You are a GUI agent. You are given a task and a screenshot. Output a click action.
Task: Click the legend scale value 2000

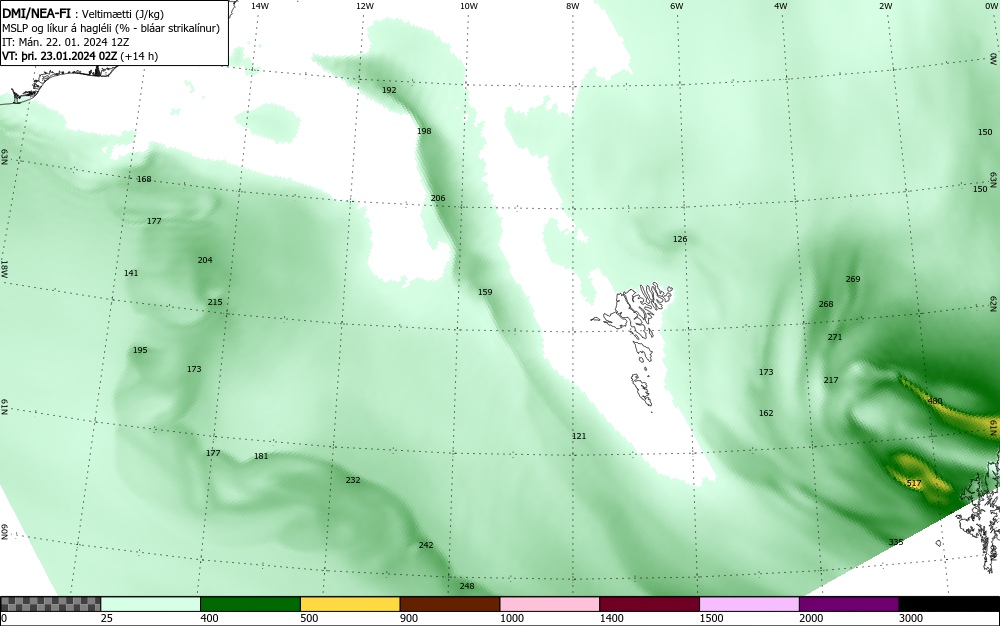(811, 618)
